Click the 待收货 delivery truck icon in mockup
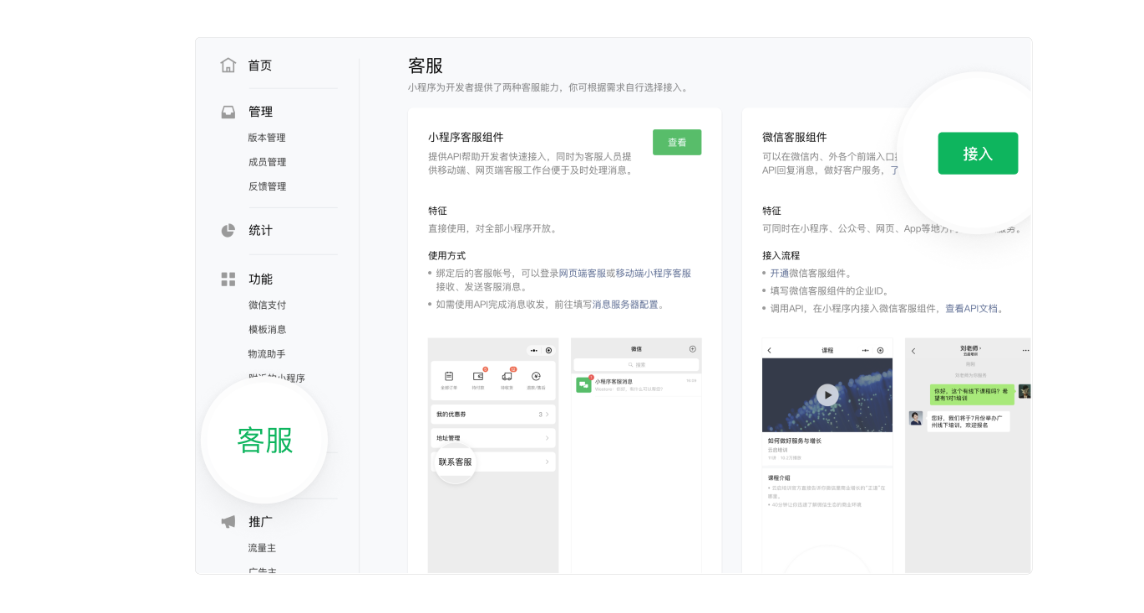The width and height of the screenshot is (1144, 613). pos(507,377)
